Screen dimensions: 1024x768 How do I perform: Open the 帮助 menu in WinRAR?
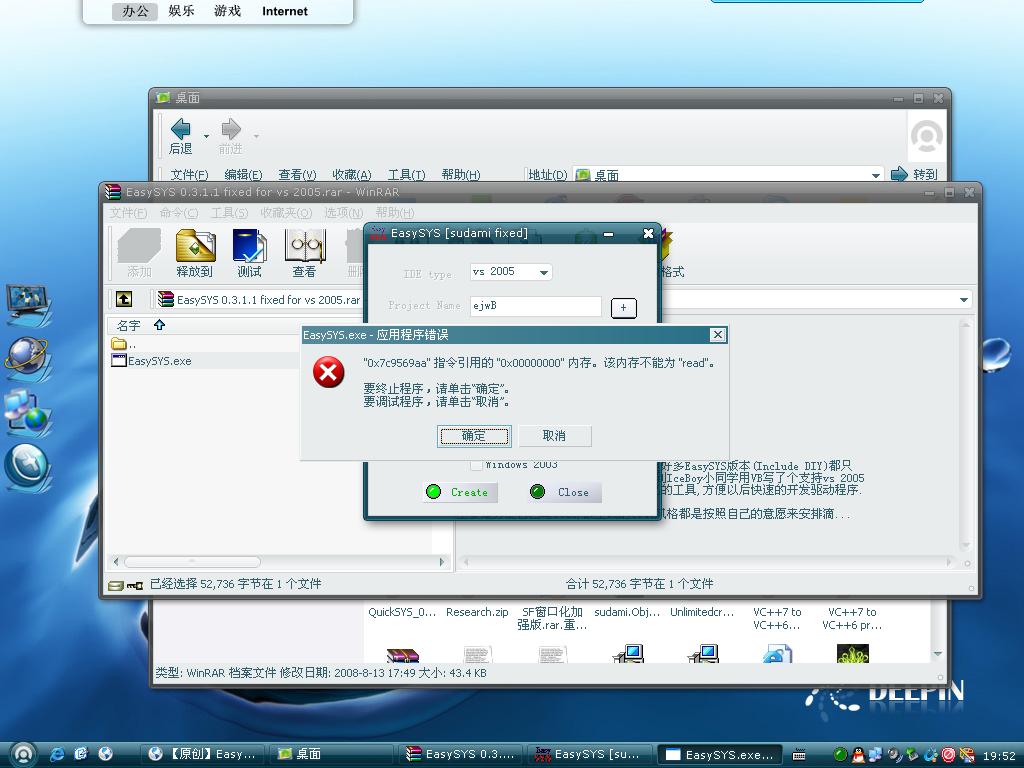point(394,213)
